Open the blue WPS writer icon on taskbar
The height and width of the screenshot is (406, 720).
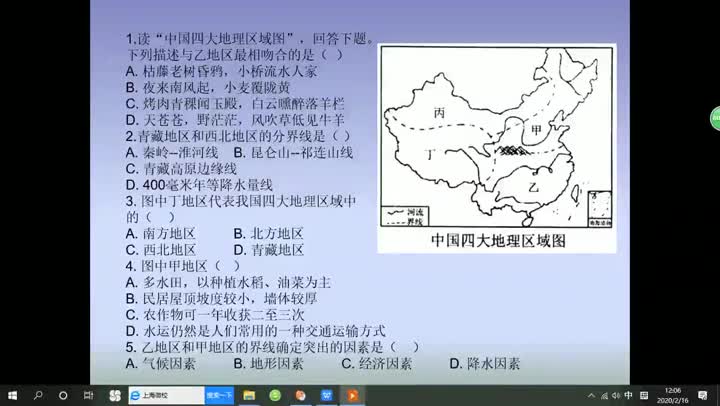[x=326, y=395]
